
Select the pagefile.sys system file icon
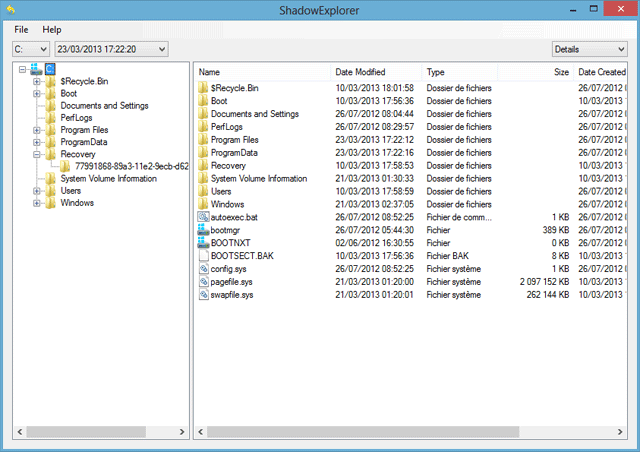tap(203, 282)
